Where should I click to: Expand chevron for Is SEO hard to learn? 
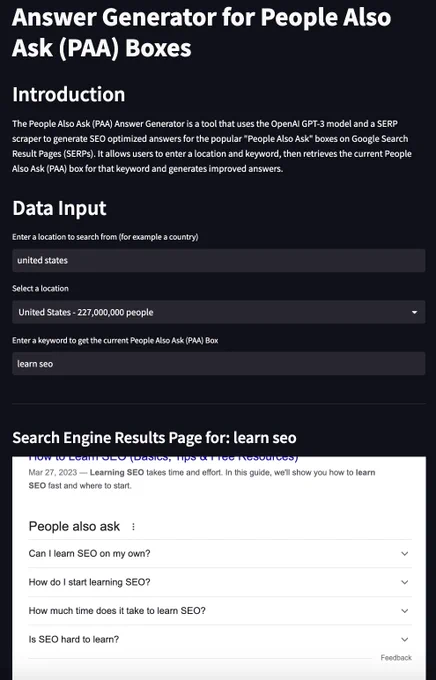404,639
